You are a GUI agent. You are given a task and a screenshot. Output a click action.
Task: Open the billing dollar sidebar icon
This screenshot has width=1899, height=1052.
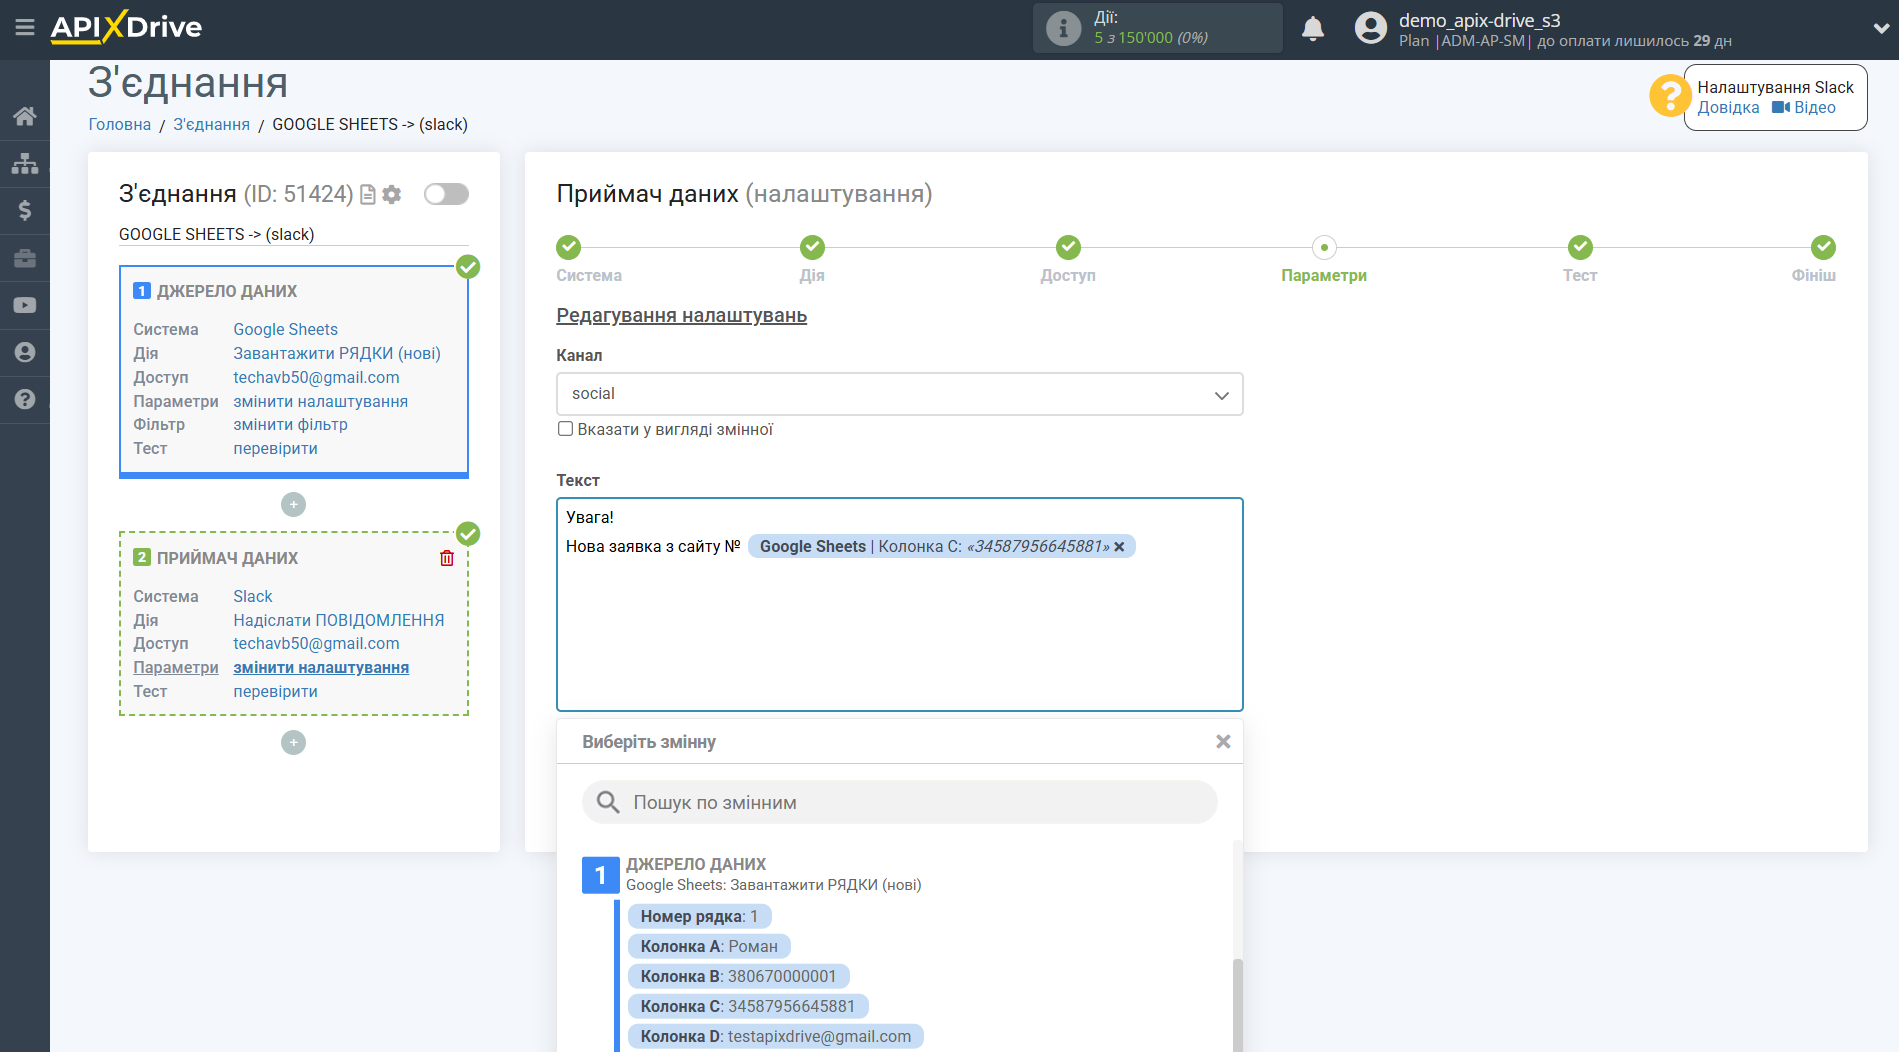pos(25,210)
